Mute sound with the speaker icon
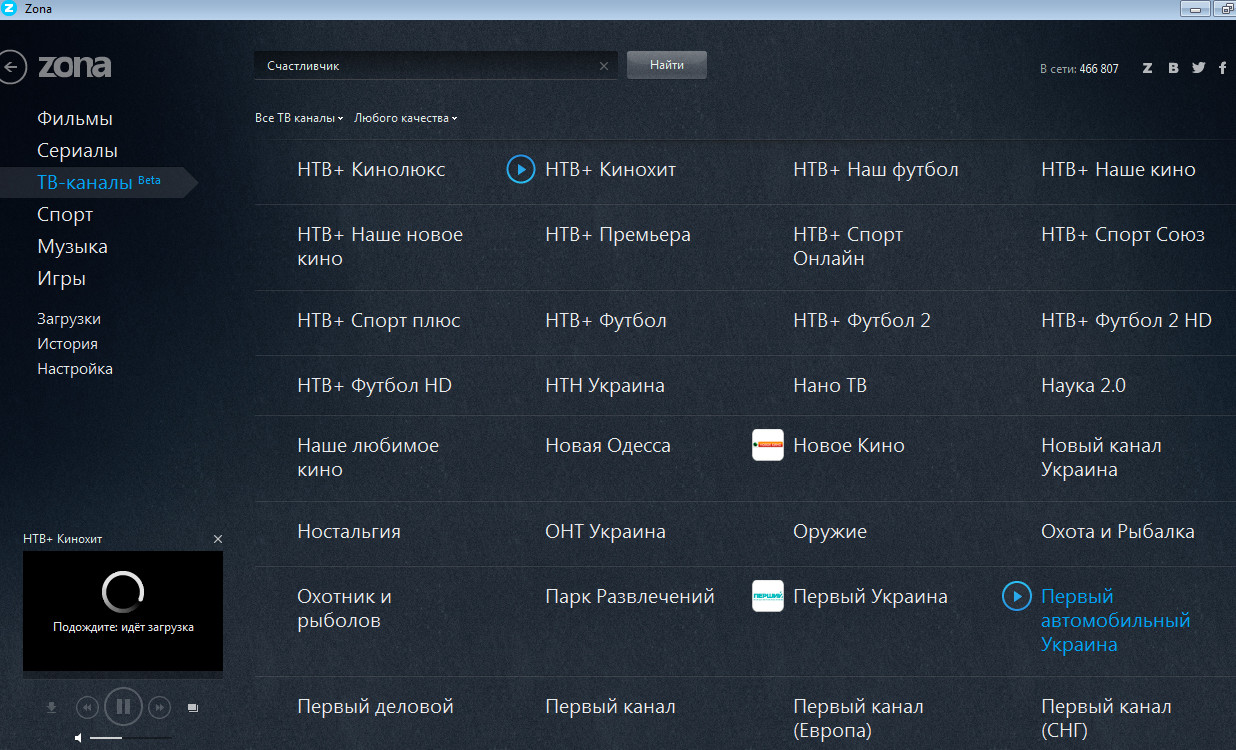Viewport: 1236px width, 750px height. click(x=80, y=738)
